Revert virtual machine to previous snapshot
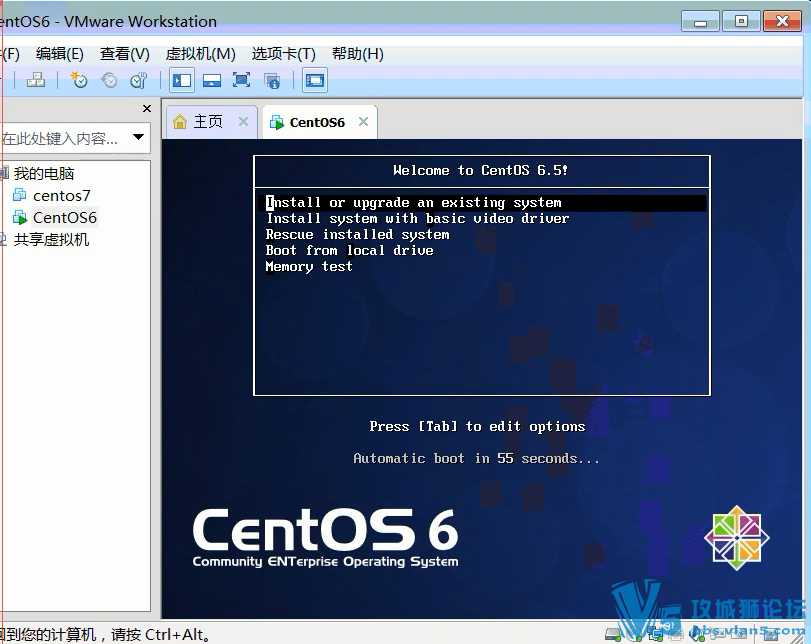The height and width of the screenshot is (644, 811). [109, 80]
